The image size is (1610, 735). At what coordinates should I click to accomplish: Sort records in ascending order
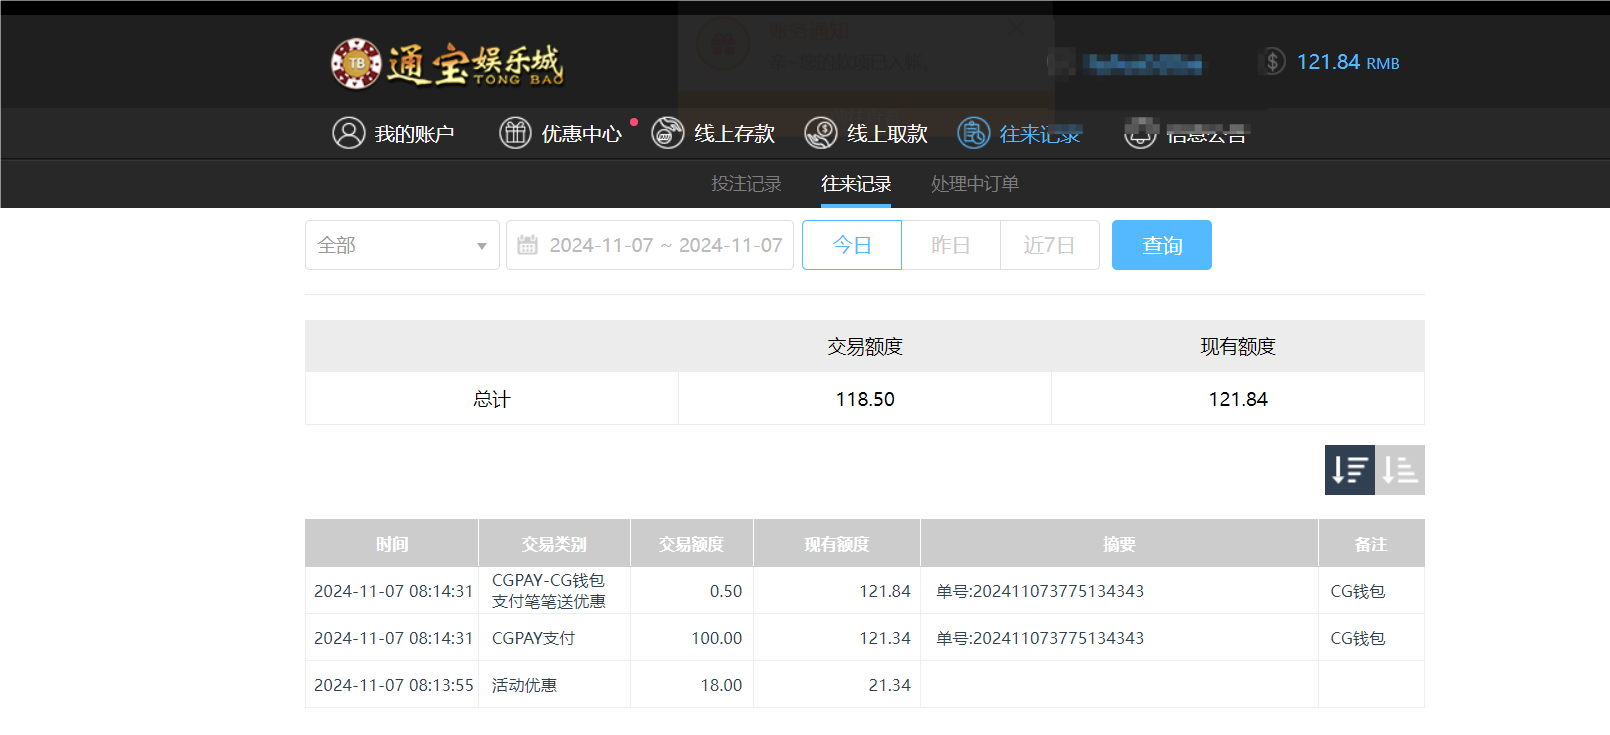1400,470
